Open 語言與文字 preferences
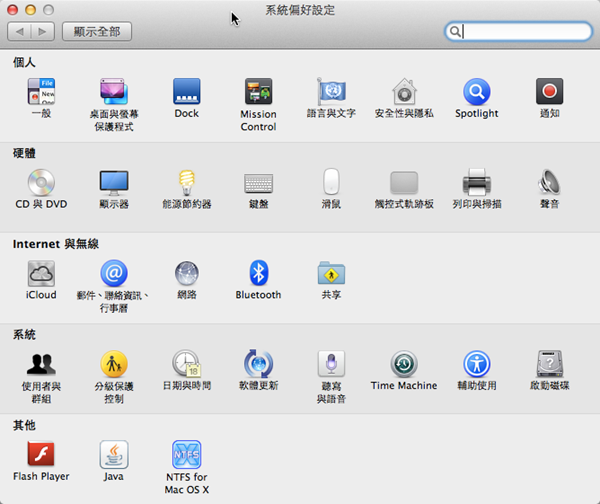600x504 pixels. (331, 92)
